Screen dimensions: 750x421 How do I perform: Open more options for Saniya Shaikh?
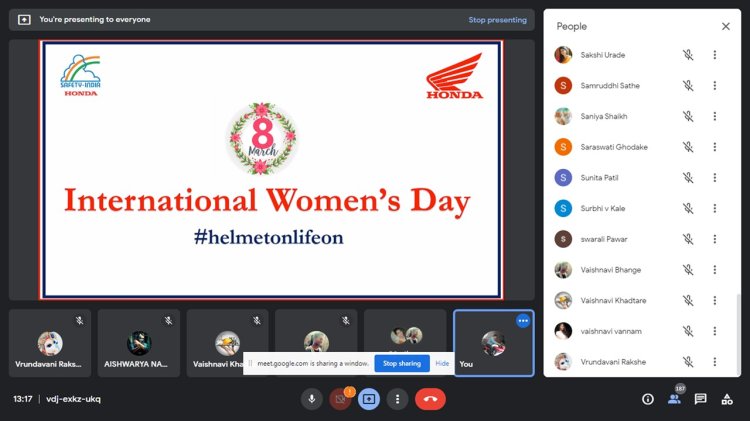pyautogui.click(x=715, y=116)
